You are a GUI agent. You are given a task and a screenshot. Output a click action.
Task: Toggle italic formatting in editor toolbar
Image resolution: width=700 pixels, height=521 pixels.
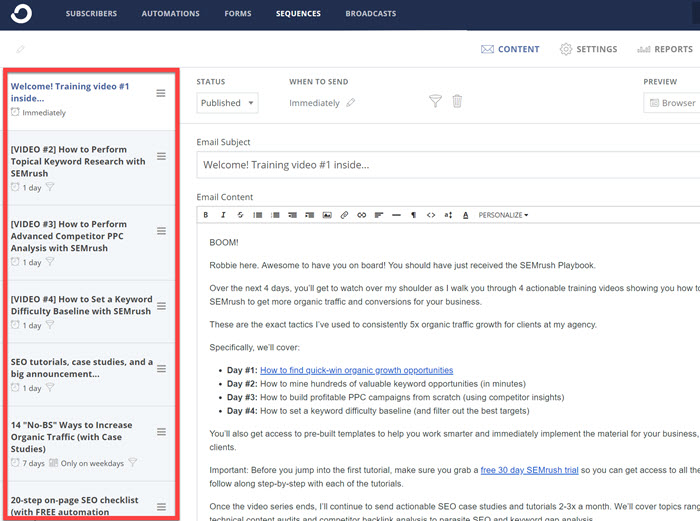[223, 215]
